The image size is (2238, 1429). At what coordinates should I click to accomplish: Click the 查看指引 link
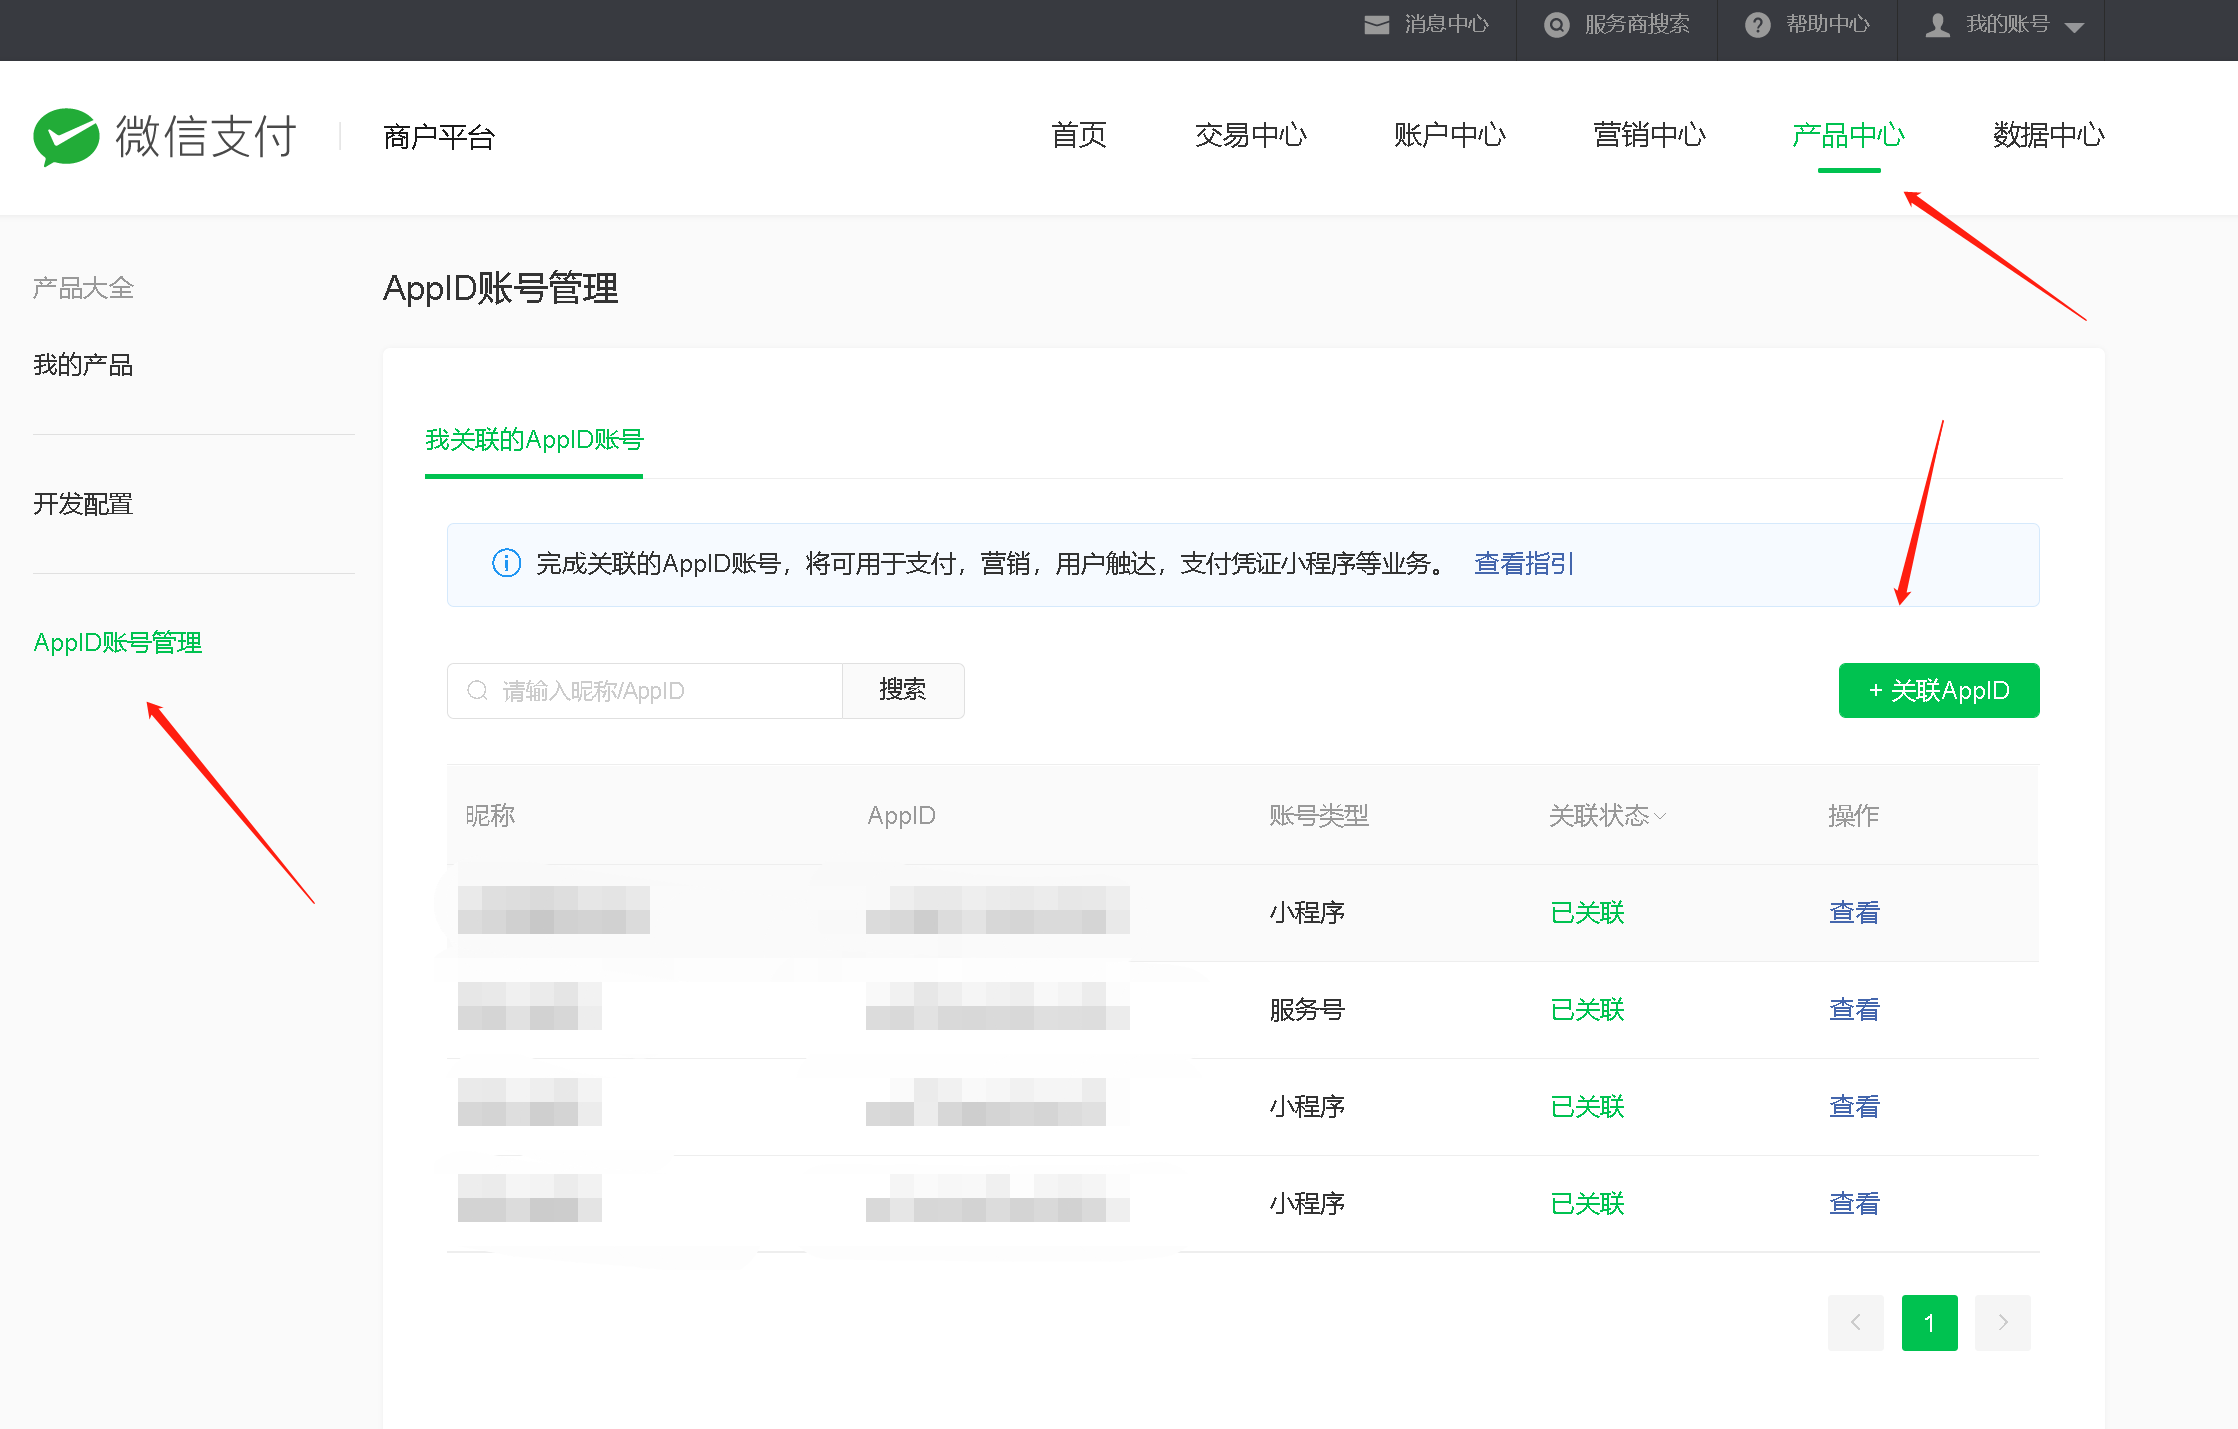coord(1524,564)
